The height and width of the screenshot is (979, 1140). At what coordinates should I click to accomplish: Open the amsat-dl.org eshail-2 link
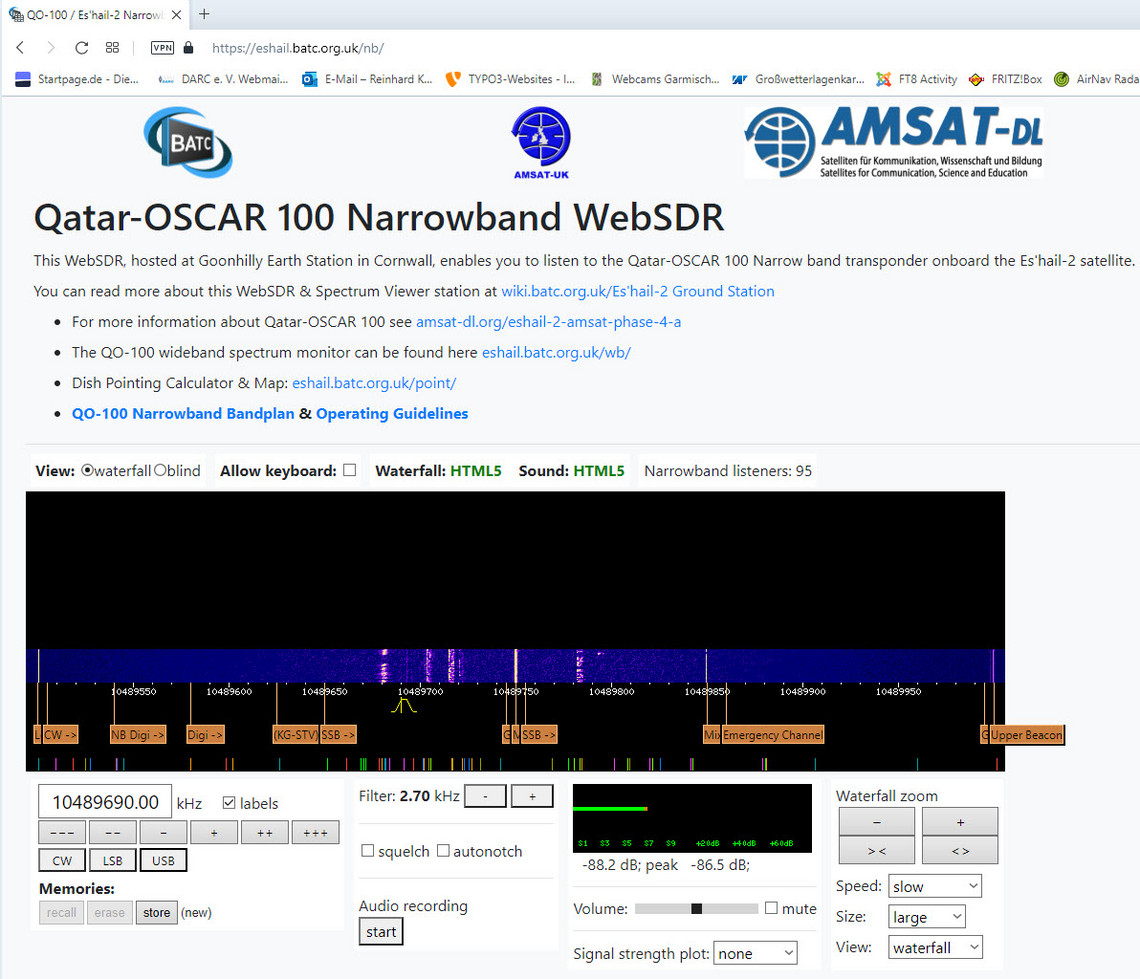point(548,322)
